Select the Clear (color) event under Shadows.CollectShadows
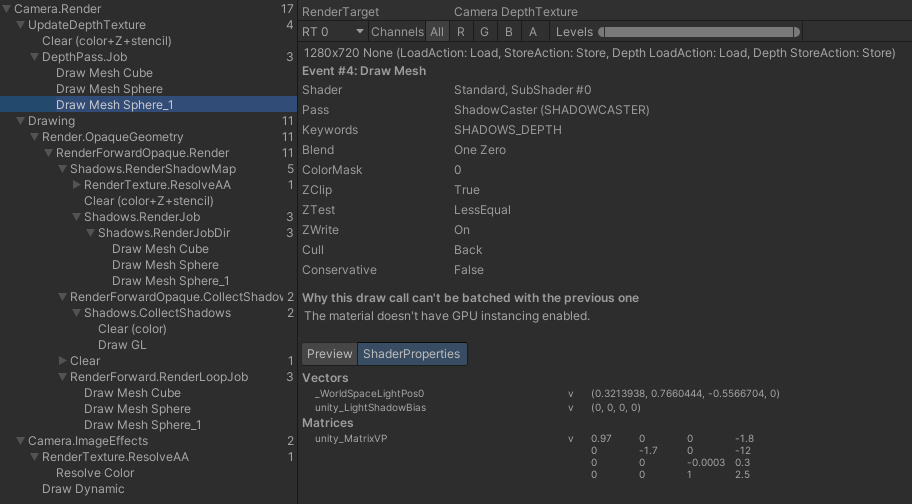Screen dimensions: 912x504 tap(132, 329)
